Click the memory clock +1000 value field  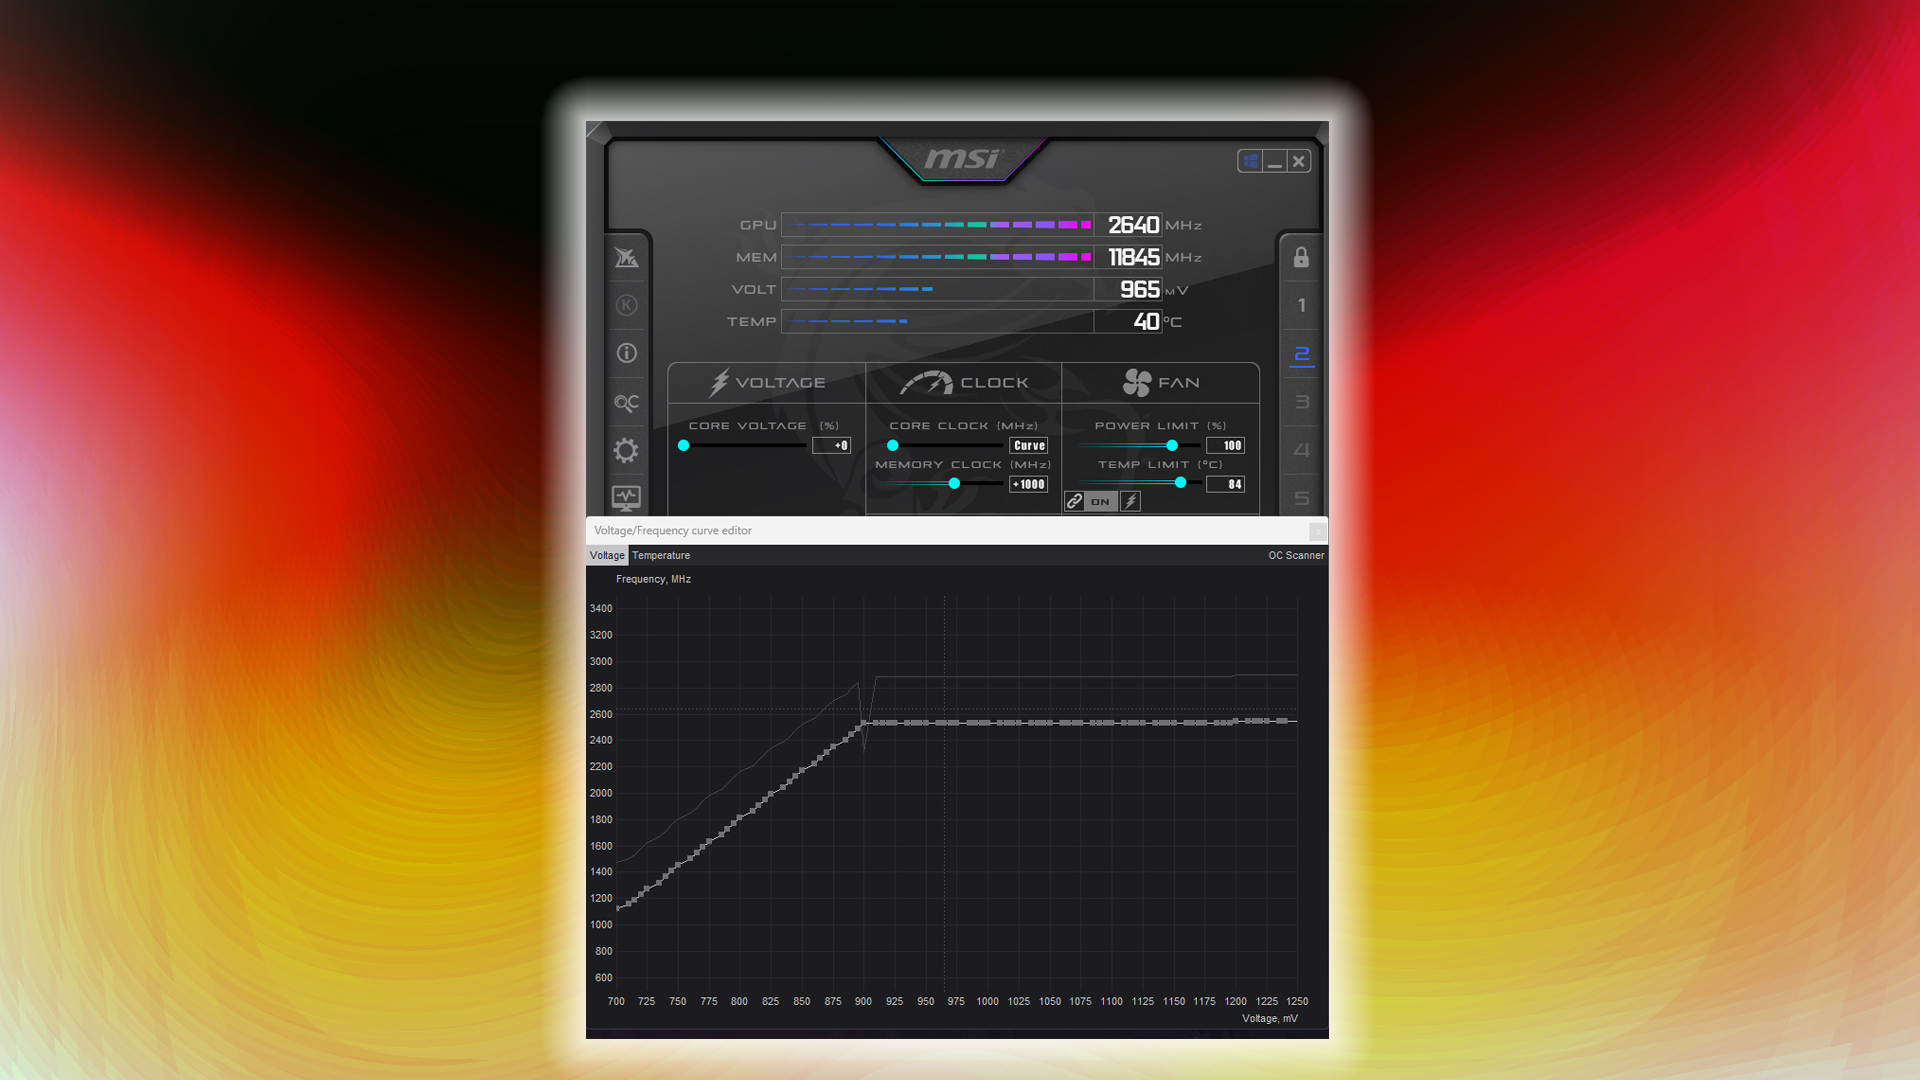(1029, 484)
